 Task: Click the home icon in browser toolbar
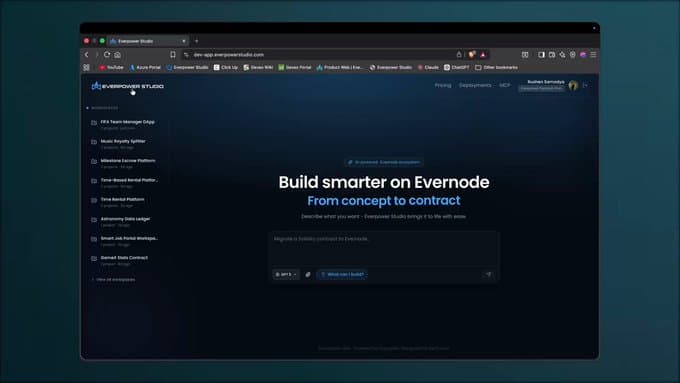tap(118, 55)
